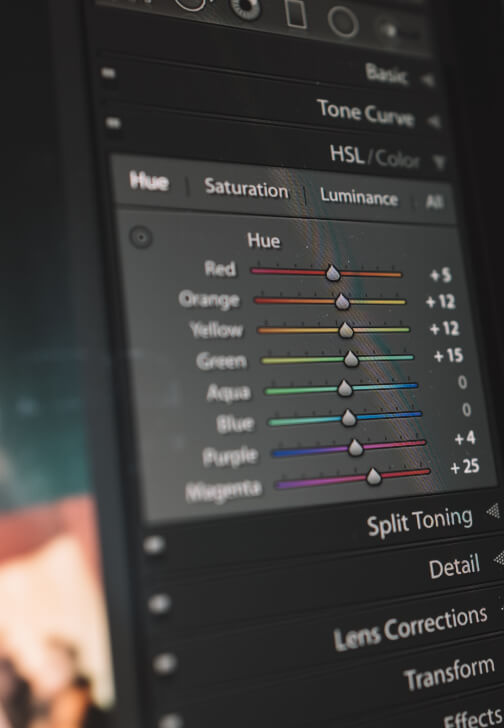Open the Transform panel header

(x=450, y=674)
